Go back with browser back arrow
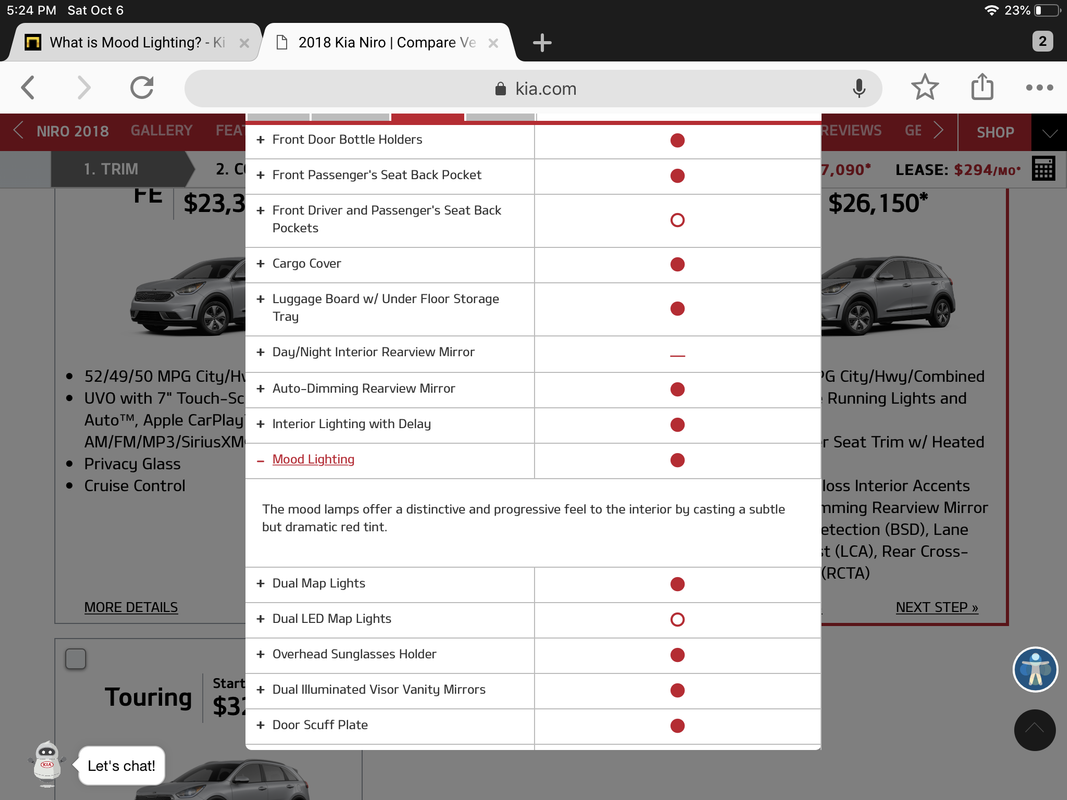 28,88
